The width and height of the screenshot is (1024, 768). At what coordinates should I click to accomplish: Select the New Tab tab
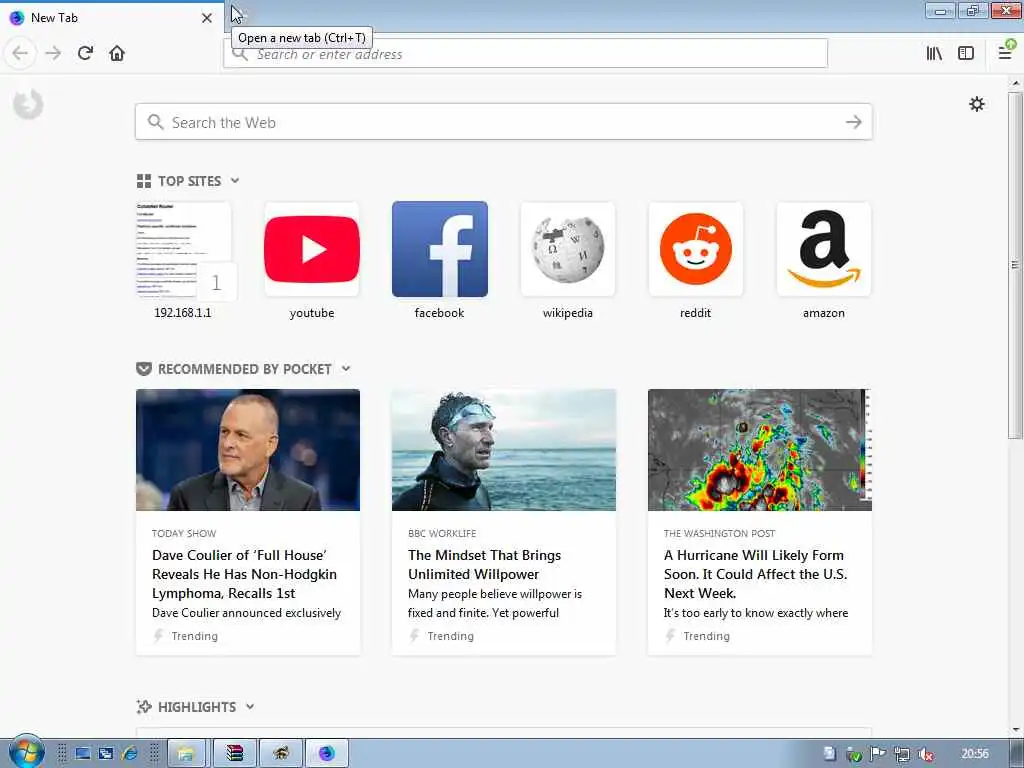click(111, 18)
